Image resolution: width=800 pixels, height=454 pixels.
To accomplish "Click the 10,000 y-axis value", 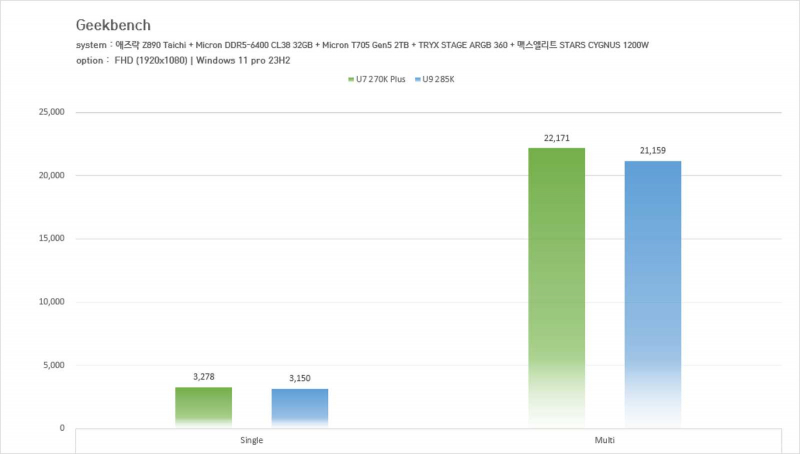I will pos(49,302).
